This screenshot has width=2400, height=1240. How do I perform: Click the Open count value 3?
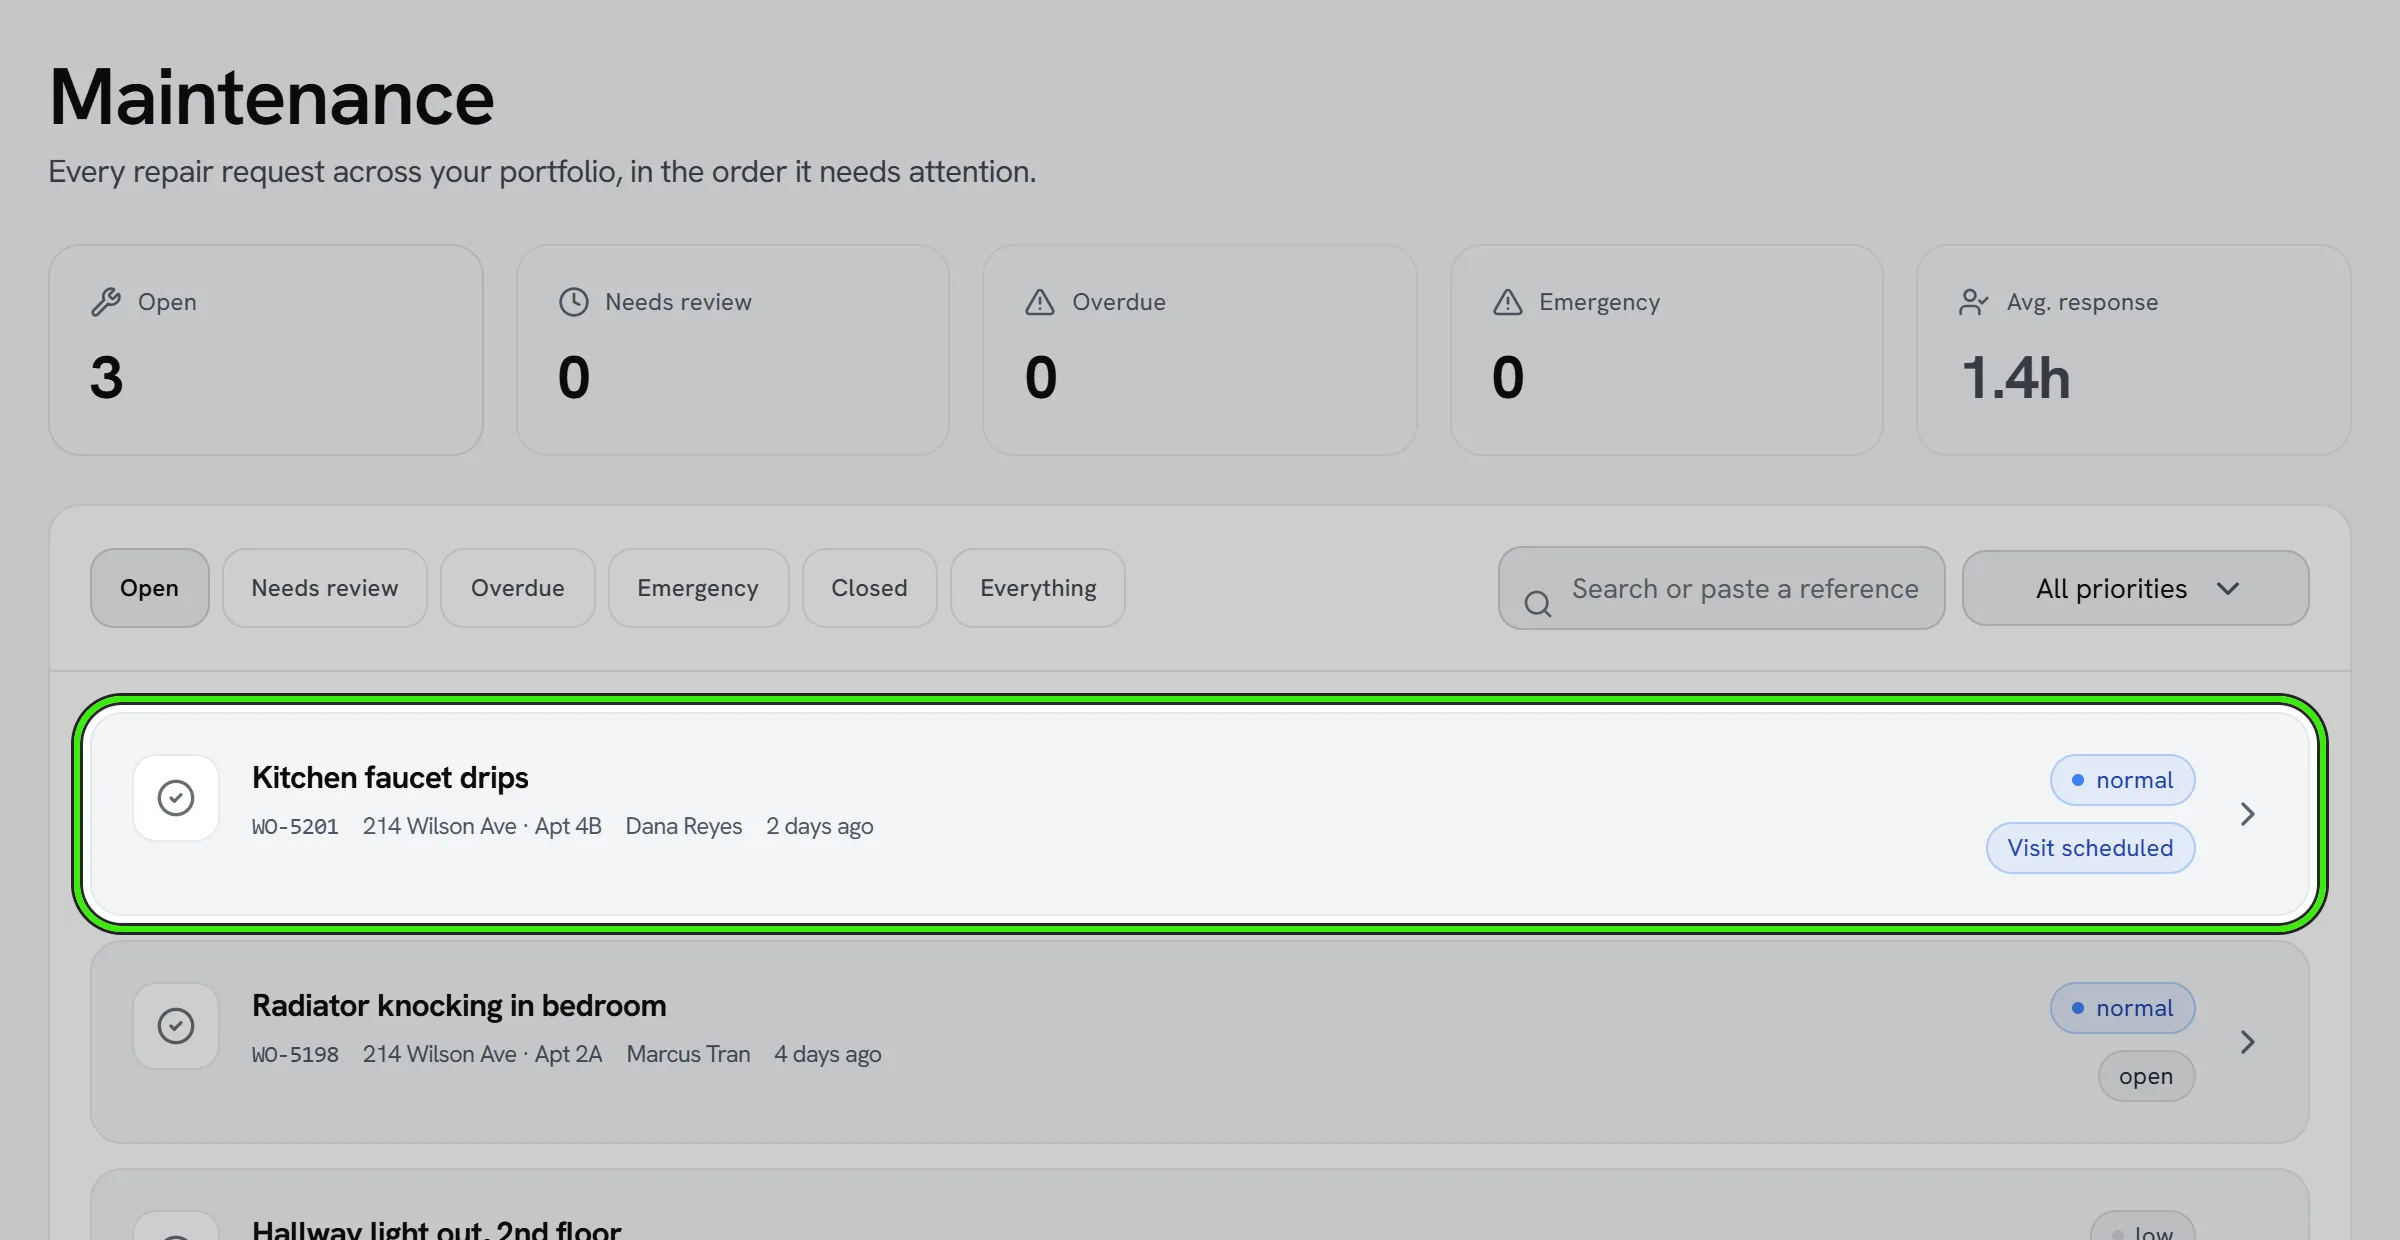107,378
